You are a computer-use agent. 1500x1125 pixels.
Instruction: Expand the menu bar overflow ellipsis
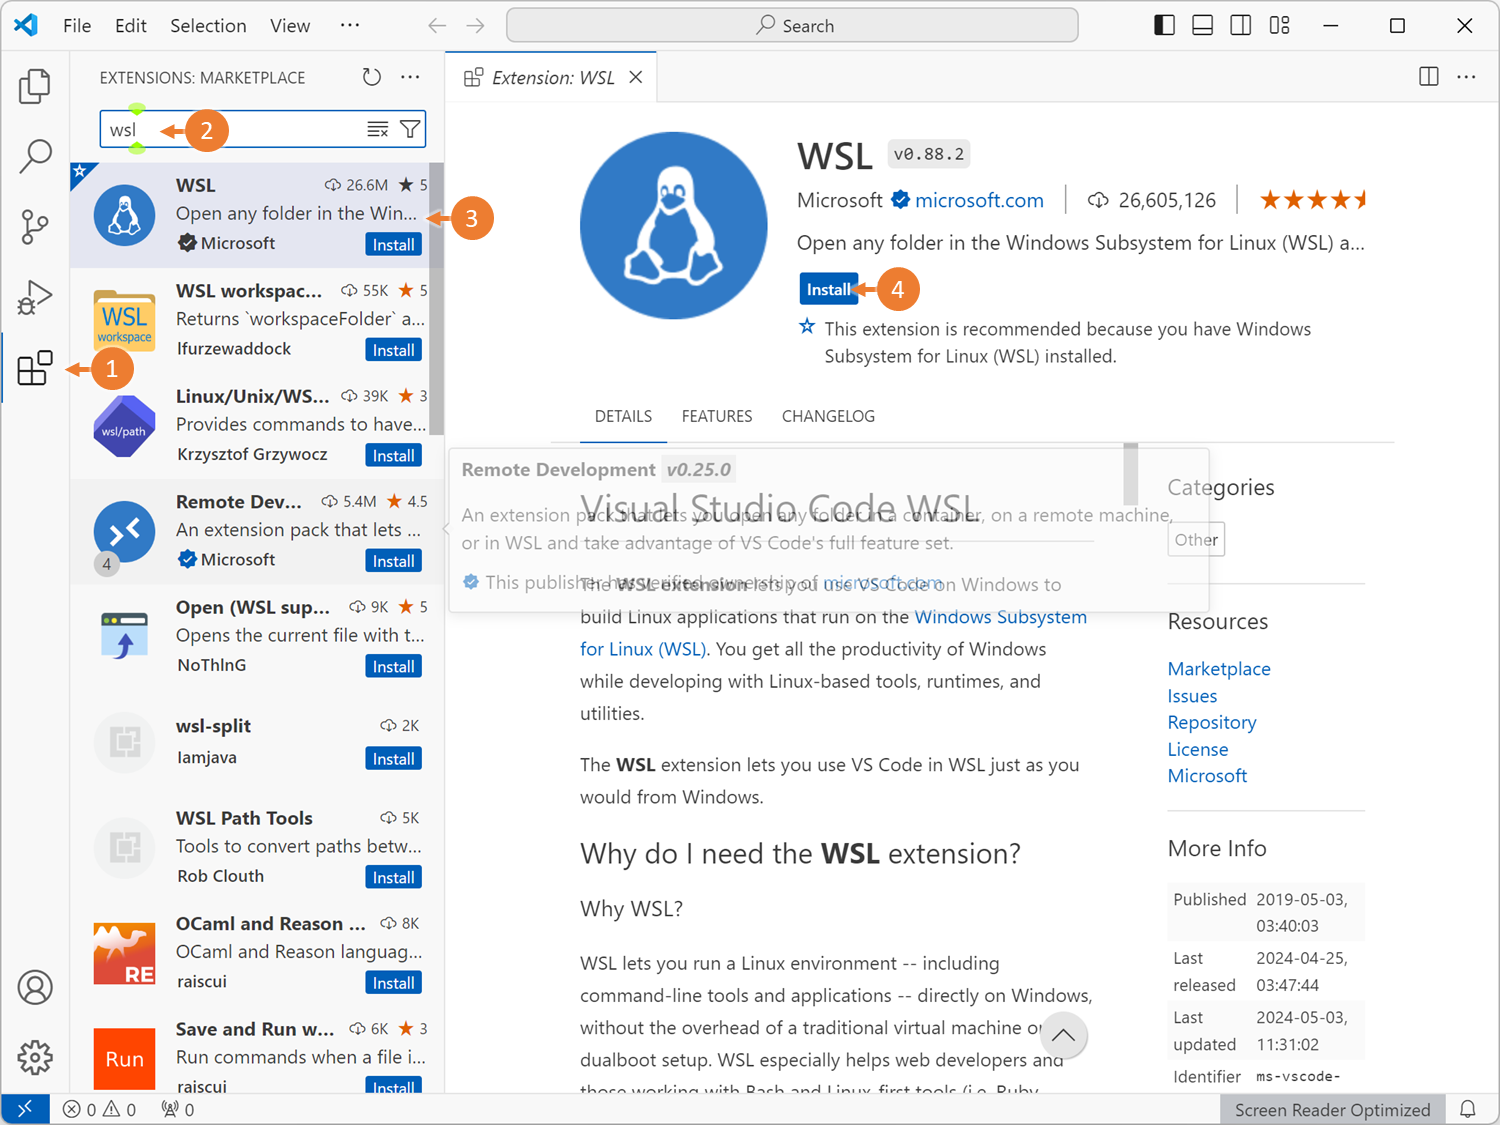pos(350,26)
